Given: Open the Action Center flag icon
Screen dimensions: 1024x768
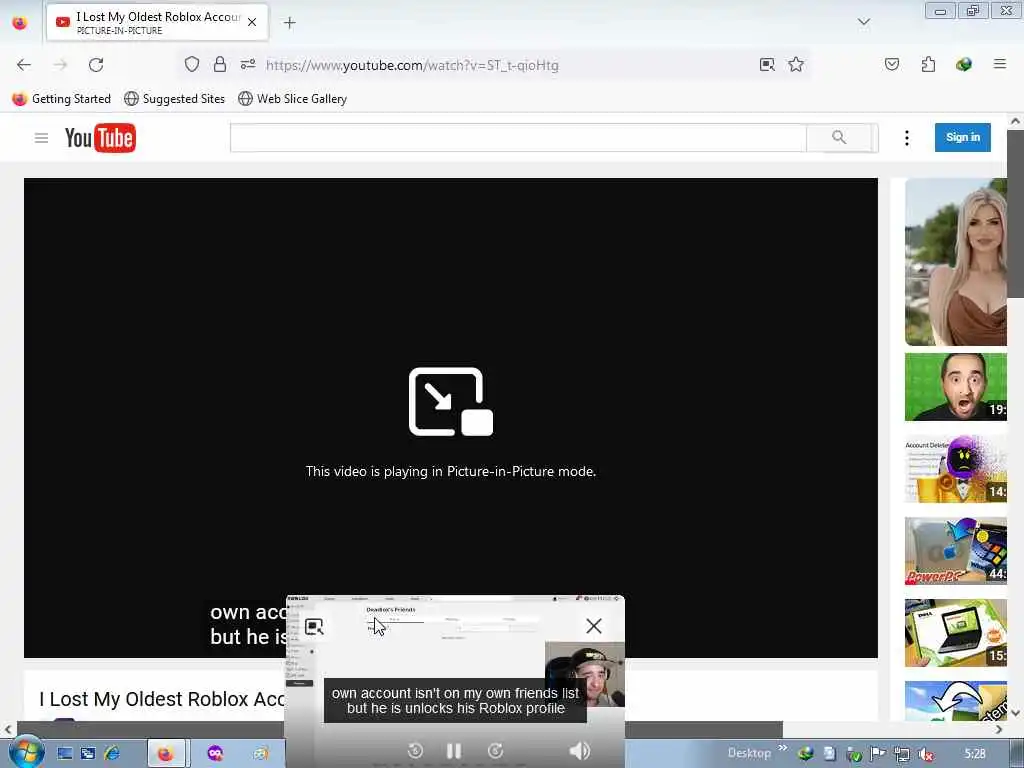Looking at the screenshot, I should point(877,754).
